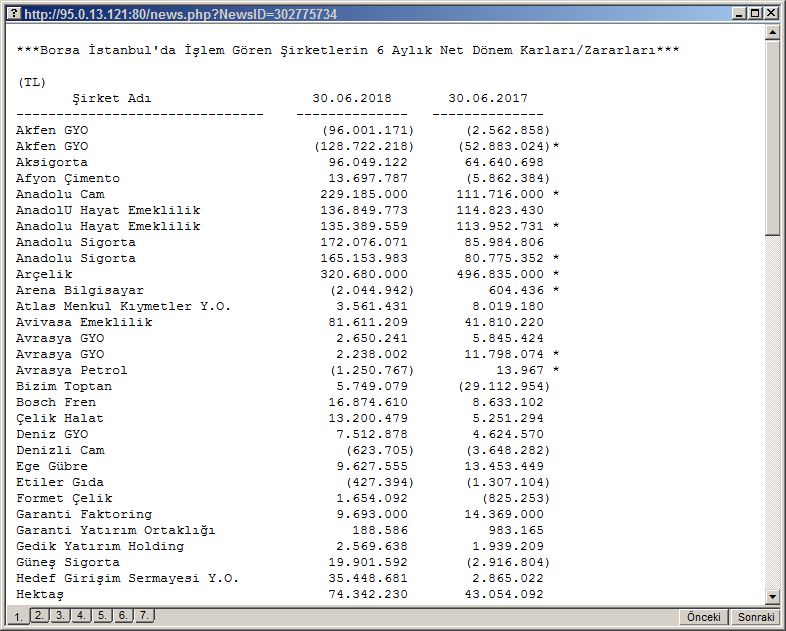The height and width of the screenshot is (631, 786).
Task: Click the Sonraki button
Action: tap(755, 616)
